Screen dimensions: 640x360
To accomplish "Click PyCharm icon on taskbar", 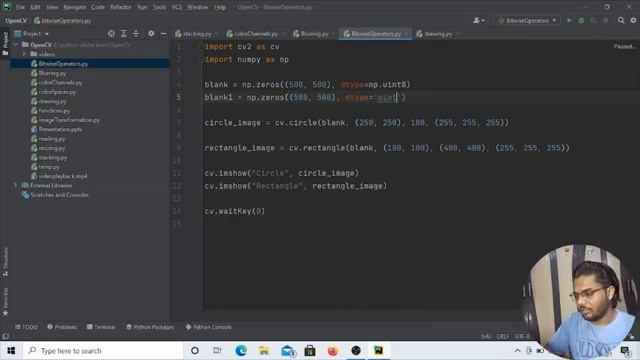I will coord(379,351).
